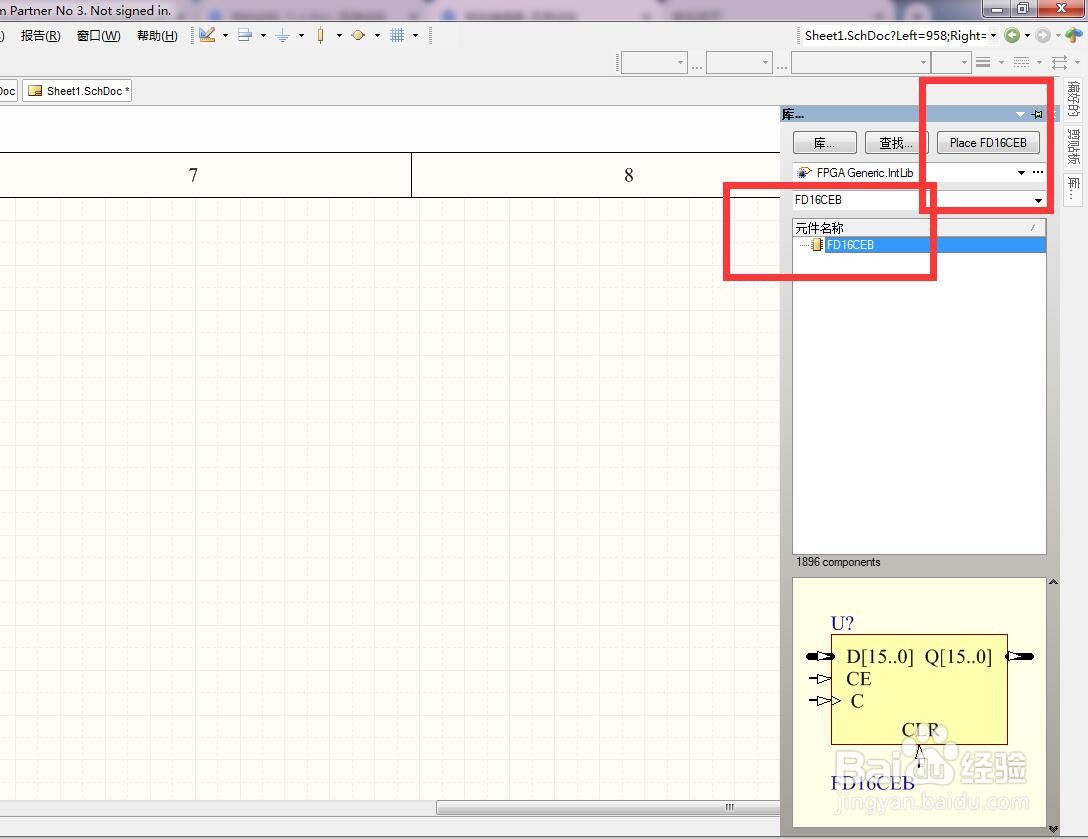Click the FD16CEB filter input field
Viewport: 1088px width, 839px height.
(912, 200)
